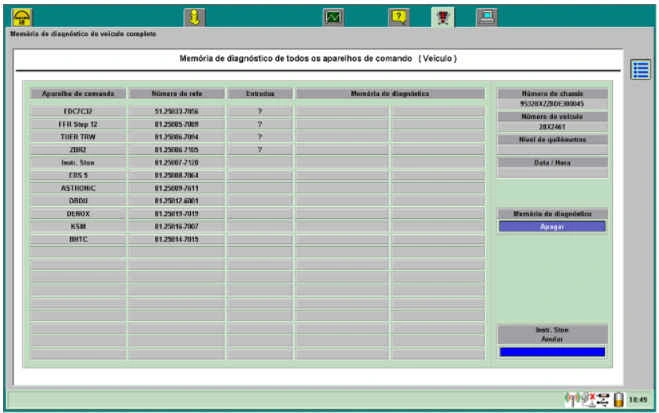Viewport: 659px width, 413px height.
Task: Click the clock showing 18:49
Action: [638, 399]
